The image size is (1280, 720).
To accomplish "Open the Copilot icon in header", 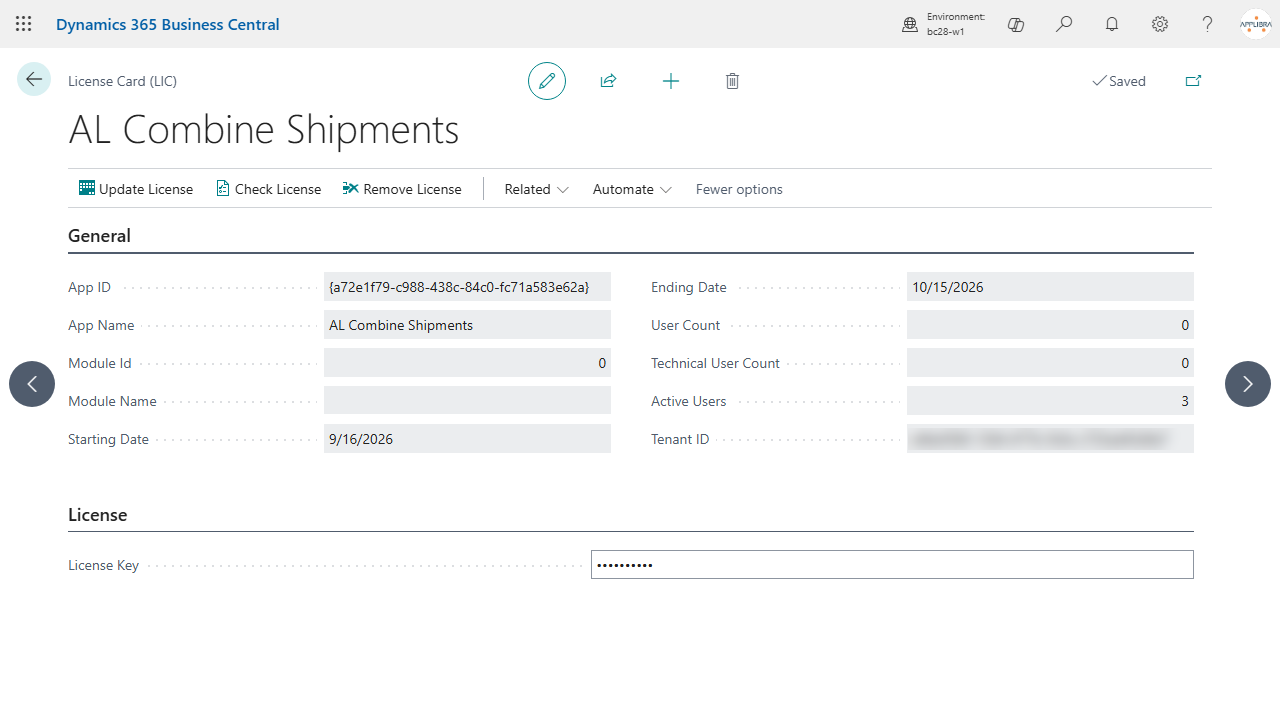I will tap(1016, 24).
